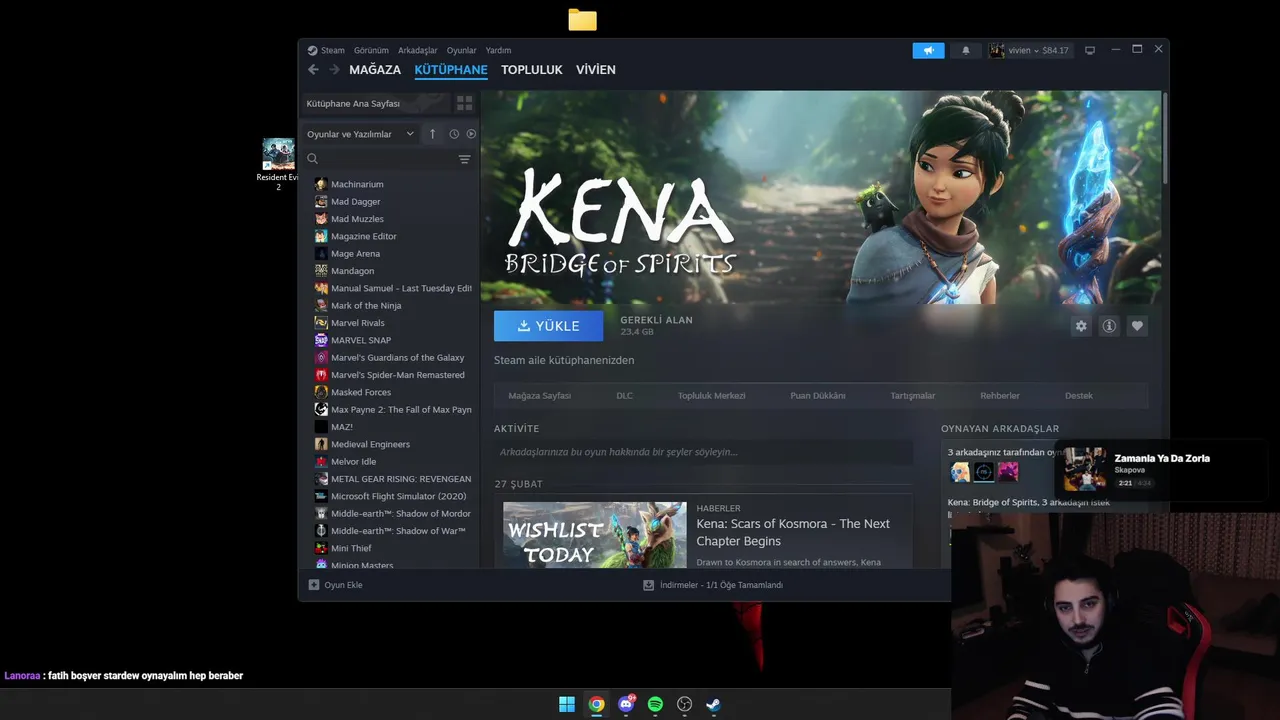Image resolution: width=1280 pixels, height=720 pixels.
Task: Click the activity comment input field
Action: pos(703,452)
